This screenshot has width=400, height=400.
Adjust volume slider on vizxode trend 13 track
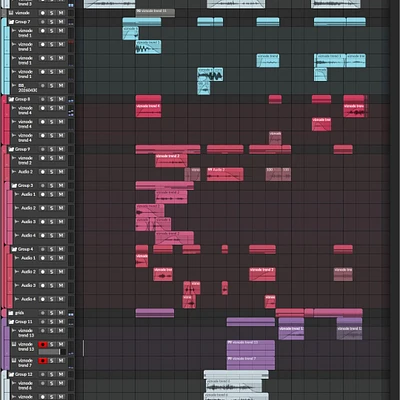pyautogui.click(x=52, y=352)
